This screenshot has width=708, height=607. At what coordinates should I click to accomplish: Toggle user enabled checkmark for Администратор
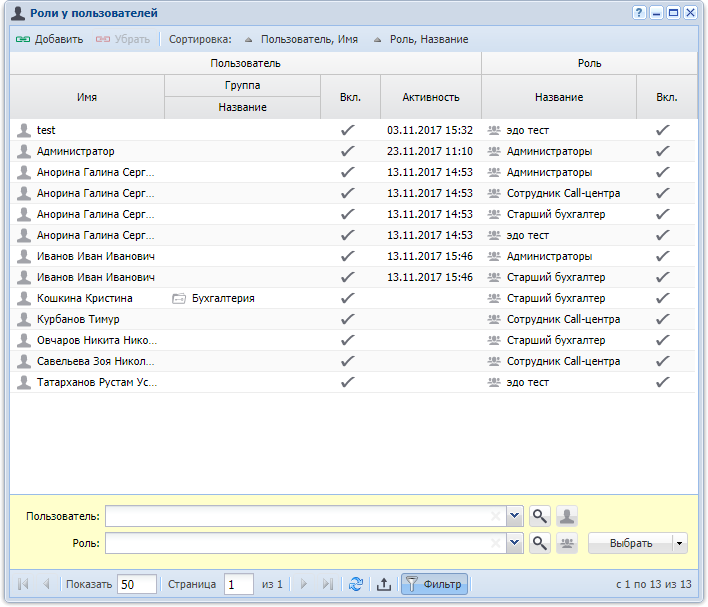348,151
